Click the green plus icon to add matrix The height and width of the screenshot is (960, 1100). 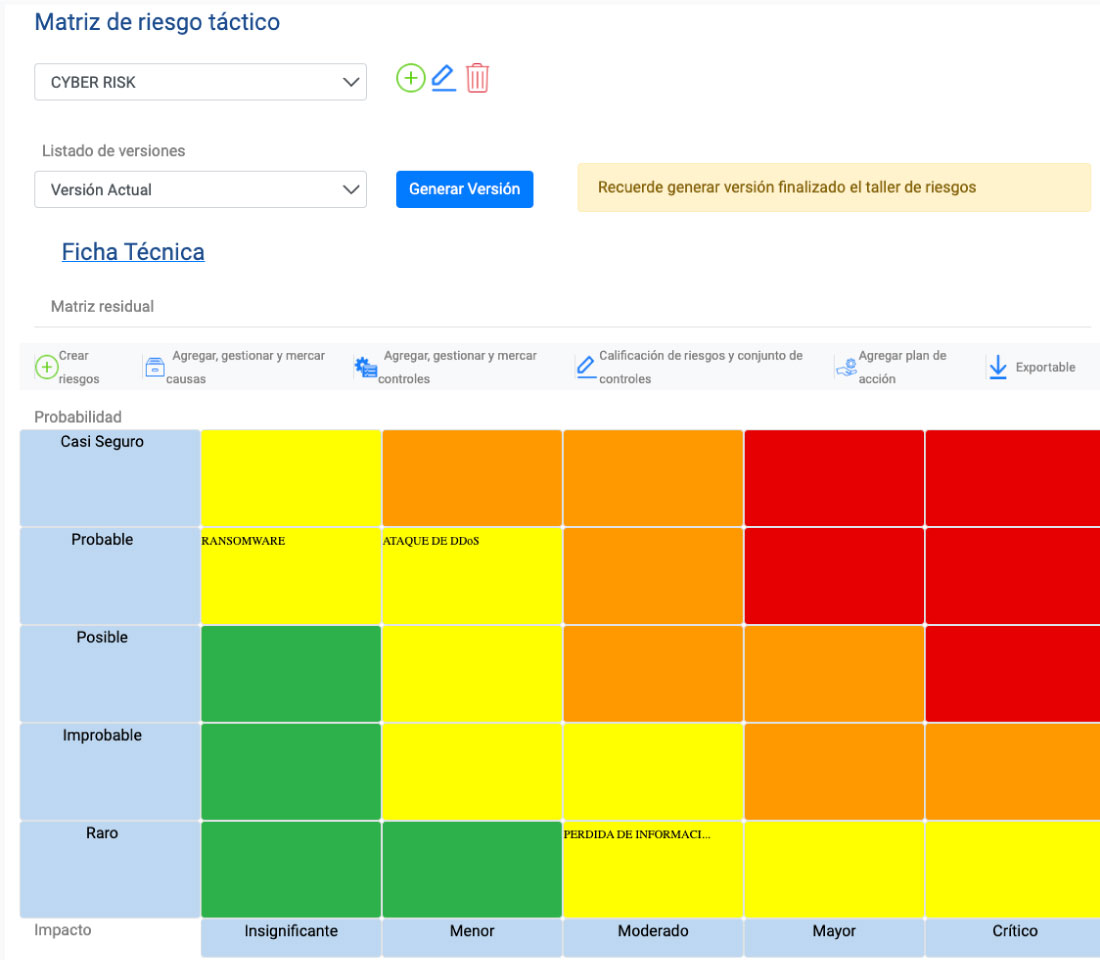[410, 78]
